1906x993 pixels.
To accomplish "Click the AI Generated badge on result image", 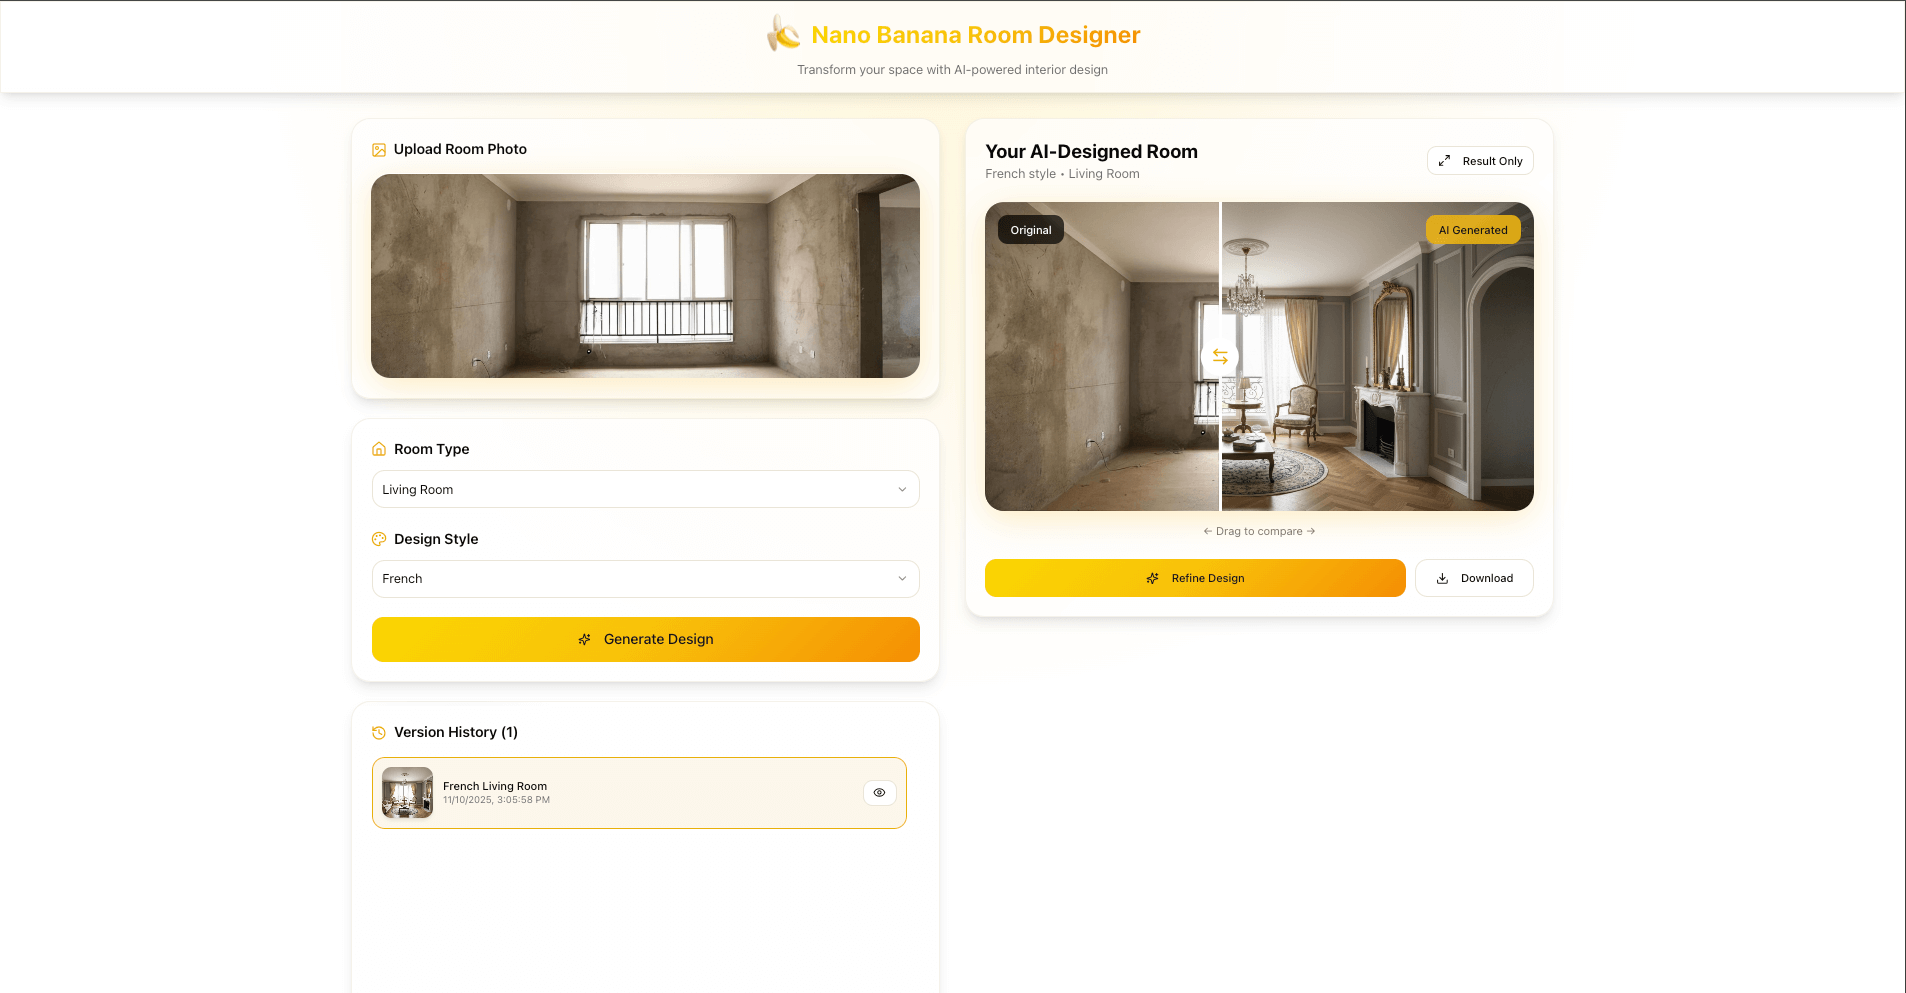I will pos(1472,230).
